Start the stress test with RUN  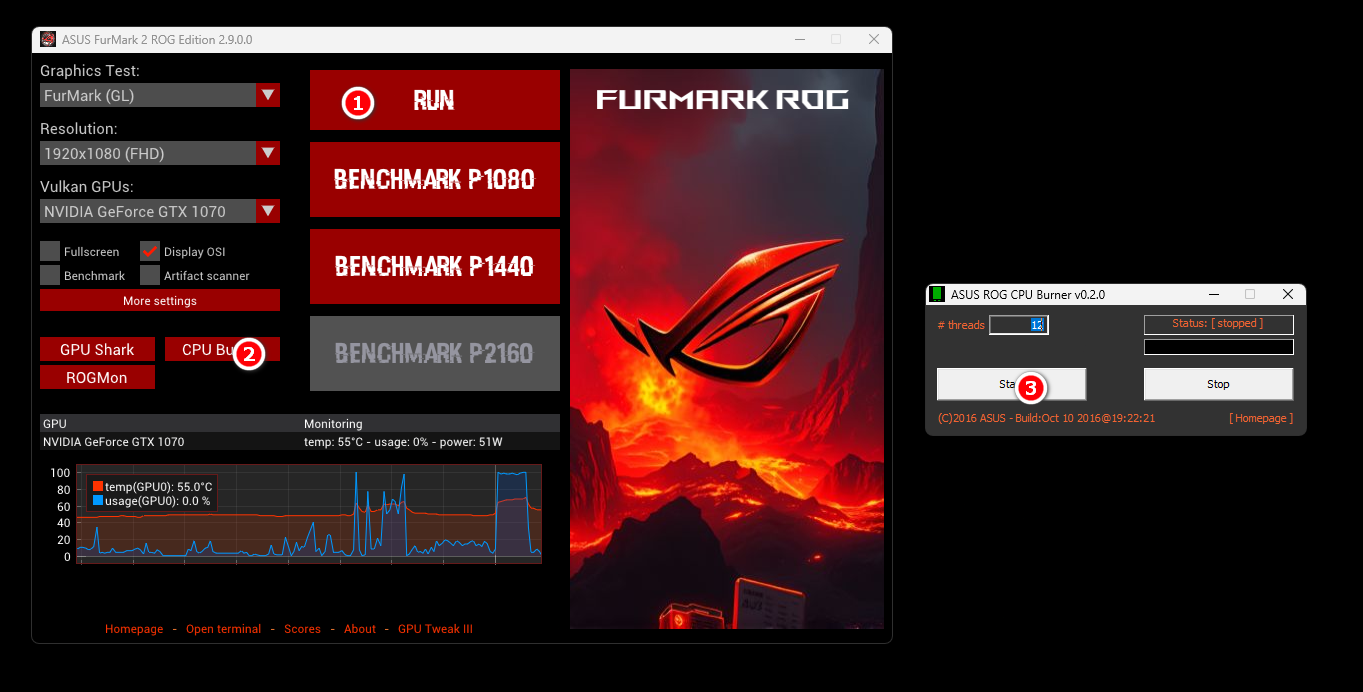[435, 100]
